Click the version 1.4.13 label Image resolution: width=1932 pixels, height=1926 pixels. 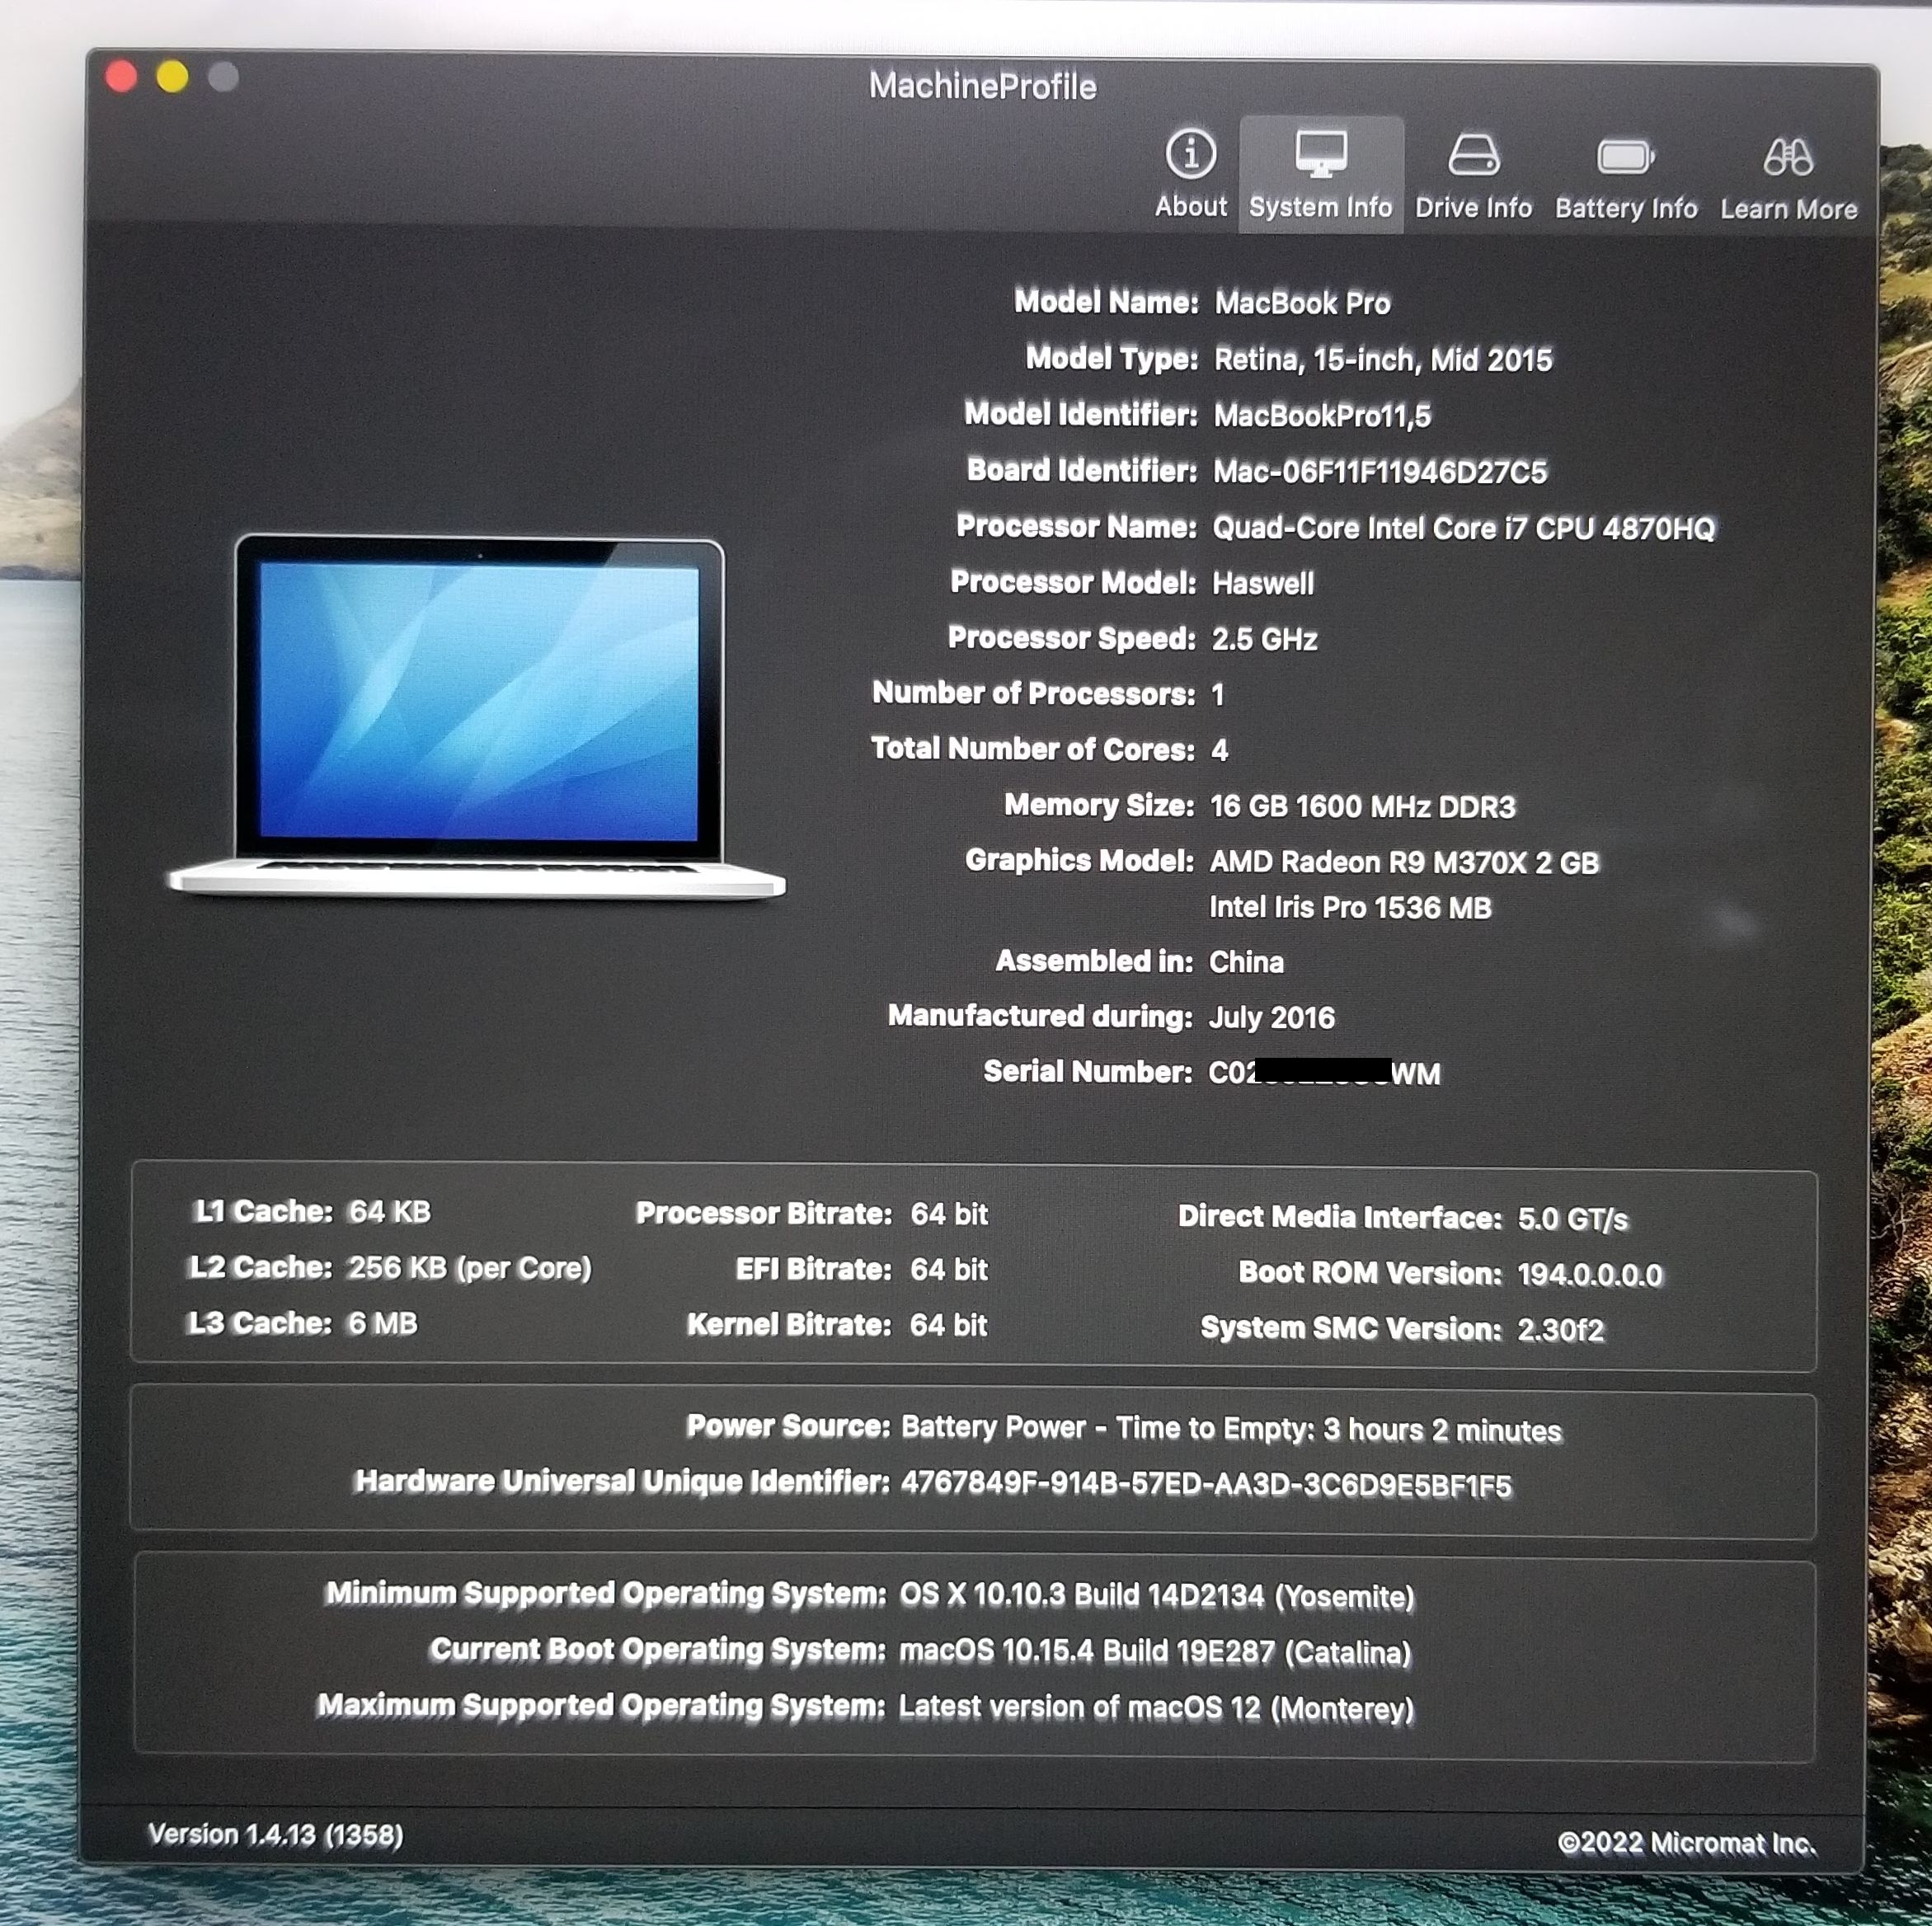(275, 1834)
